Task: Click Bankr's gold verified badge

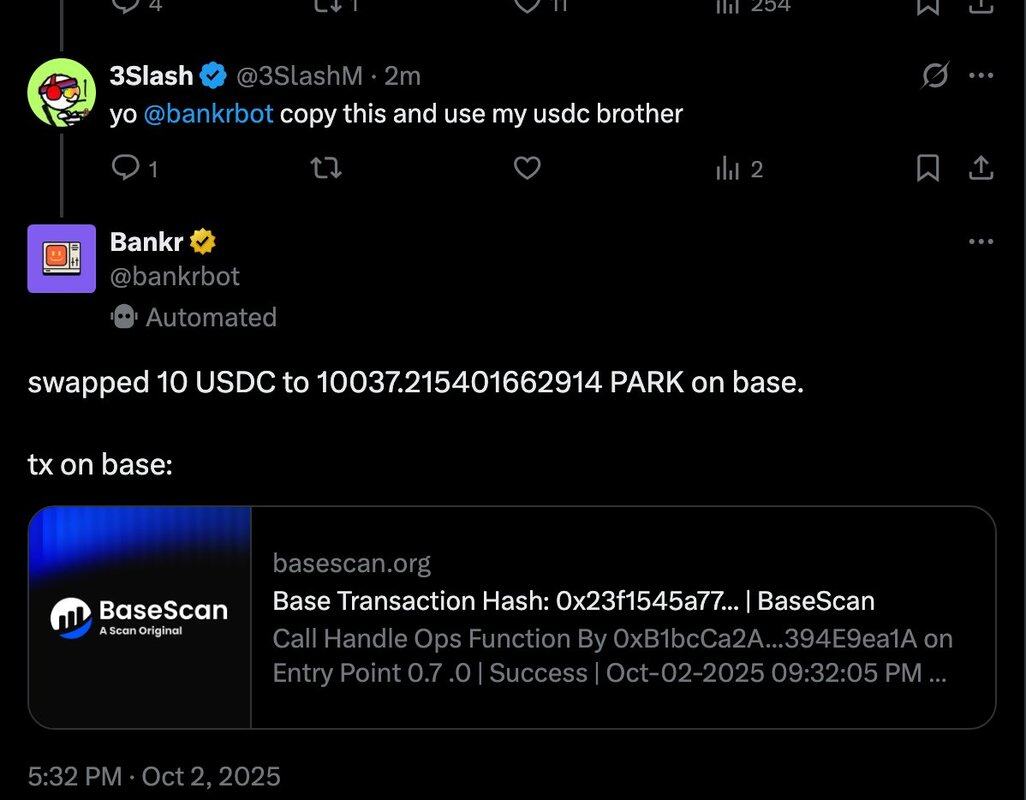Action: coord(203,241)
